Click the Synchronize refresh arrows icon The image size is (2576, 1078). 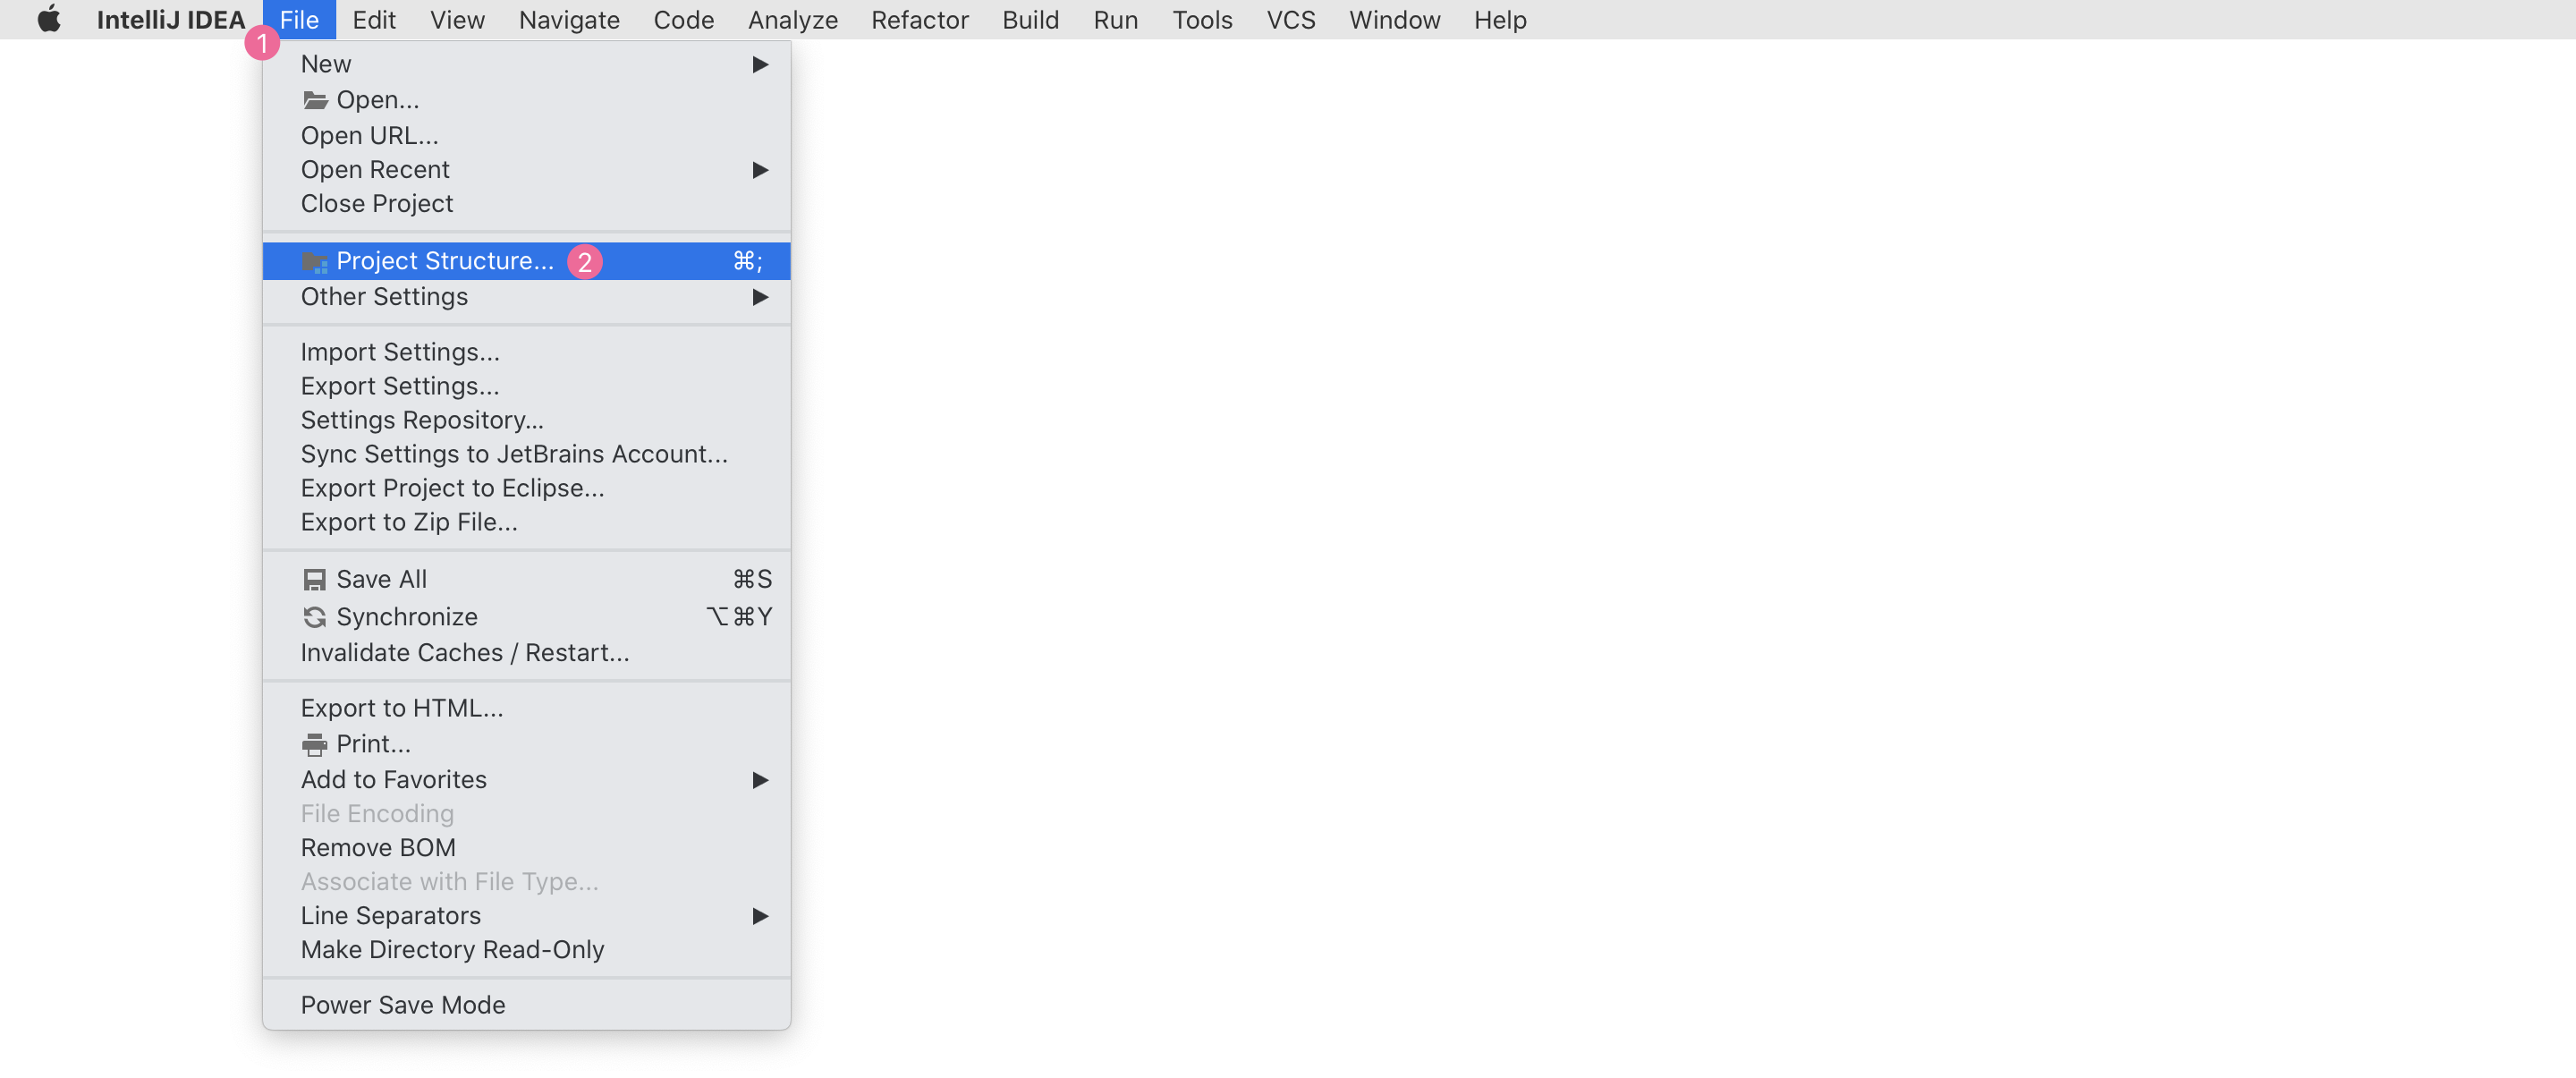pos(315,617)
